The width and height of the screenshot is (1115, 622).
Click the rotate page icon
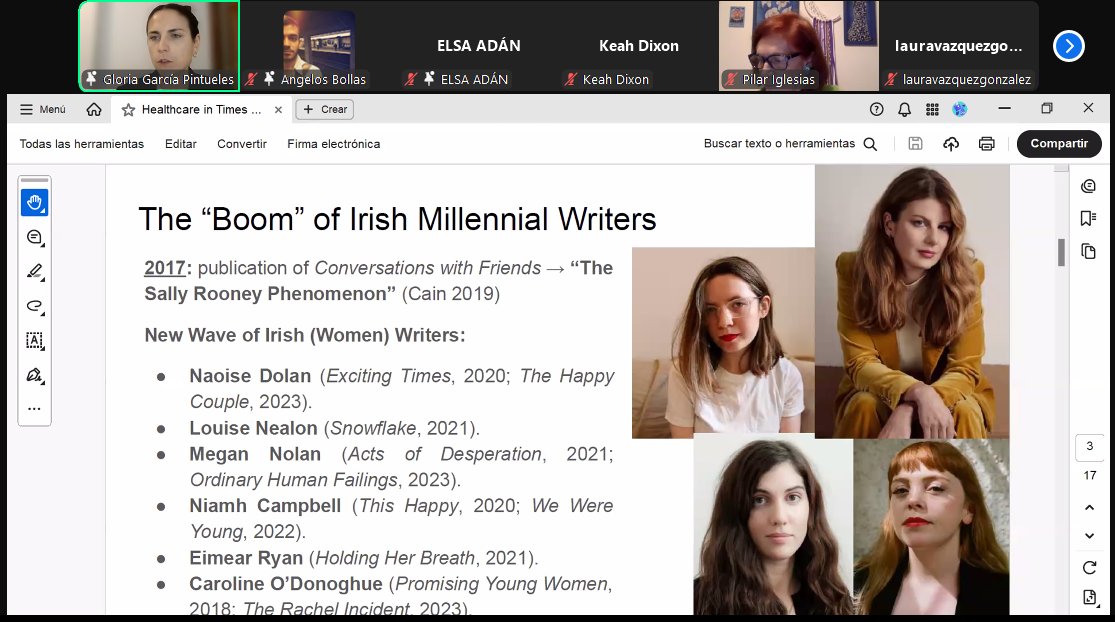1089,567
